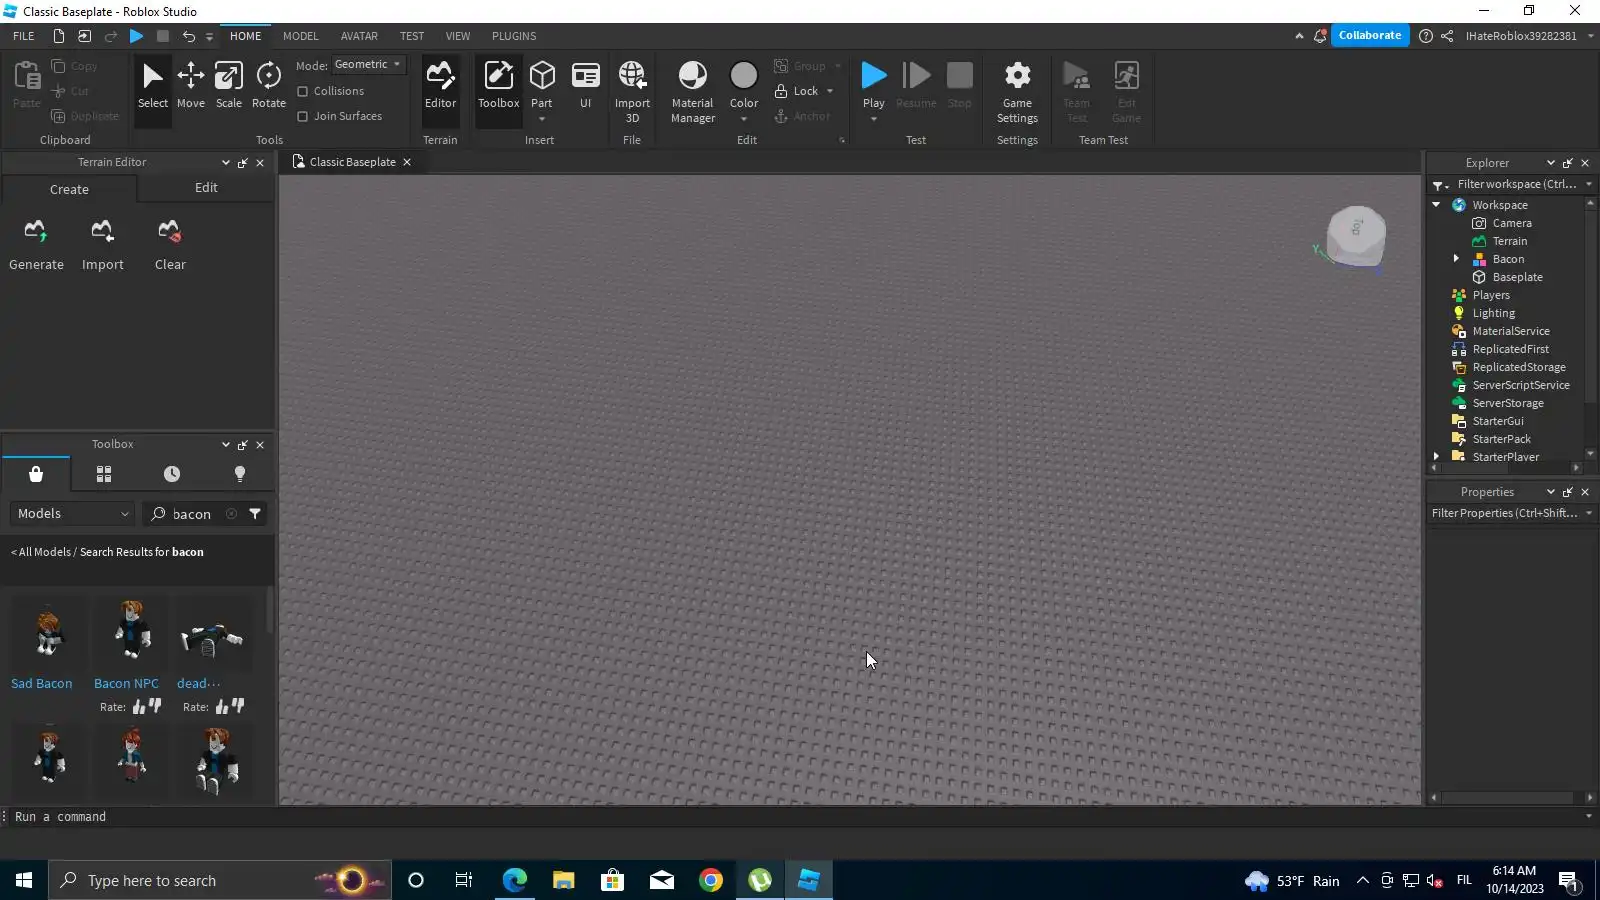Switch to the PLUGINS ribbon tab
1600x900 pixels.
click(x=514, y=36)
